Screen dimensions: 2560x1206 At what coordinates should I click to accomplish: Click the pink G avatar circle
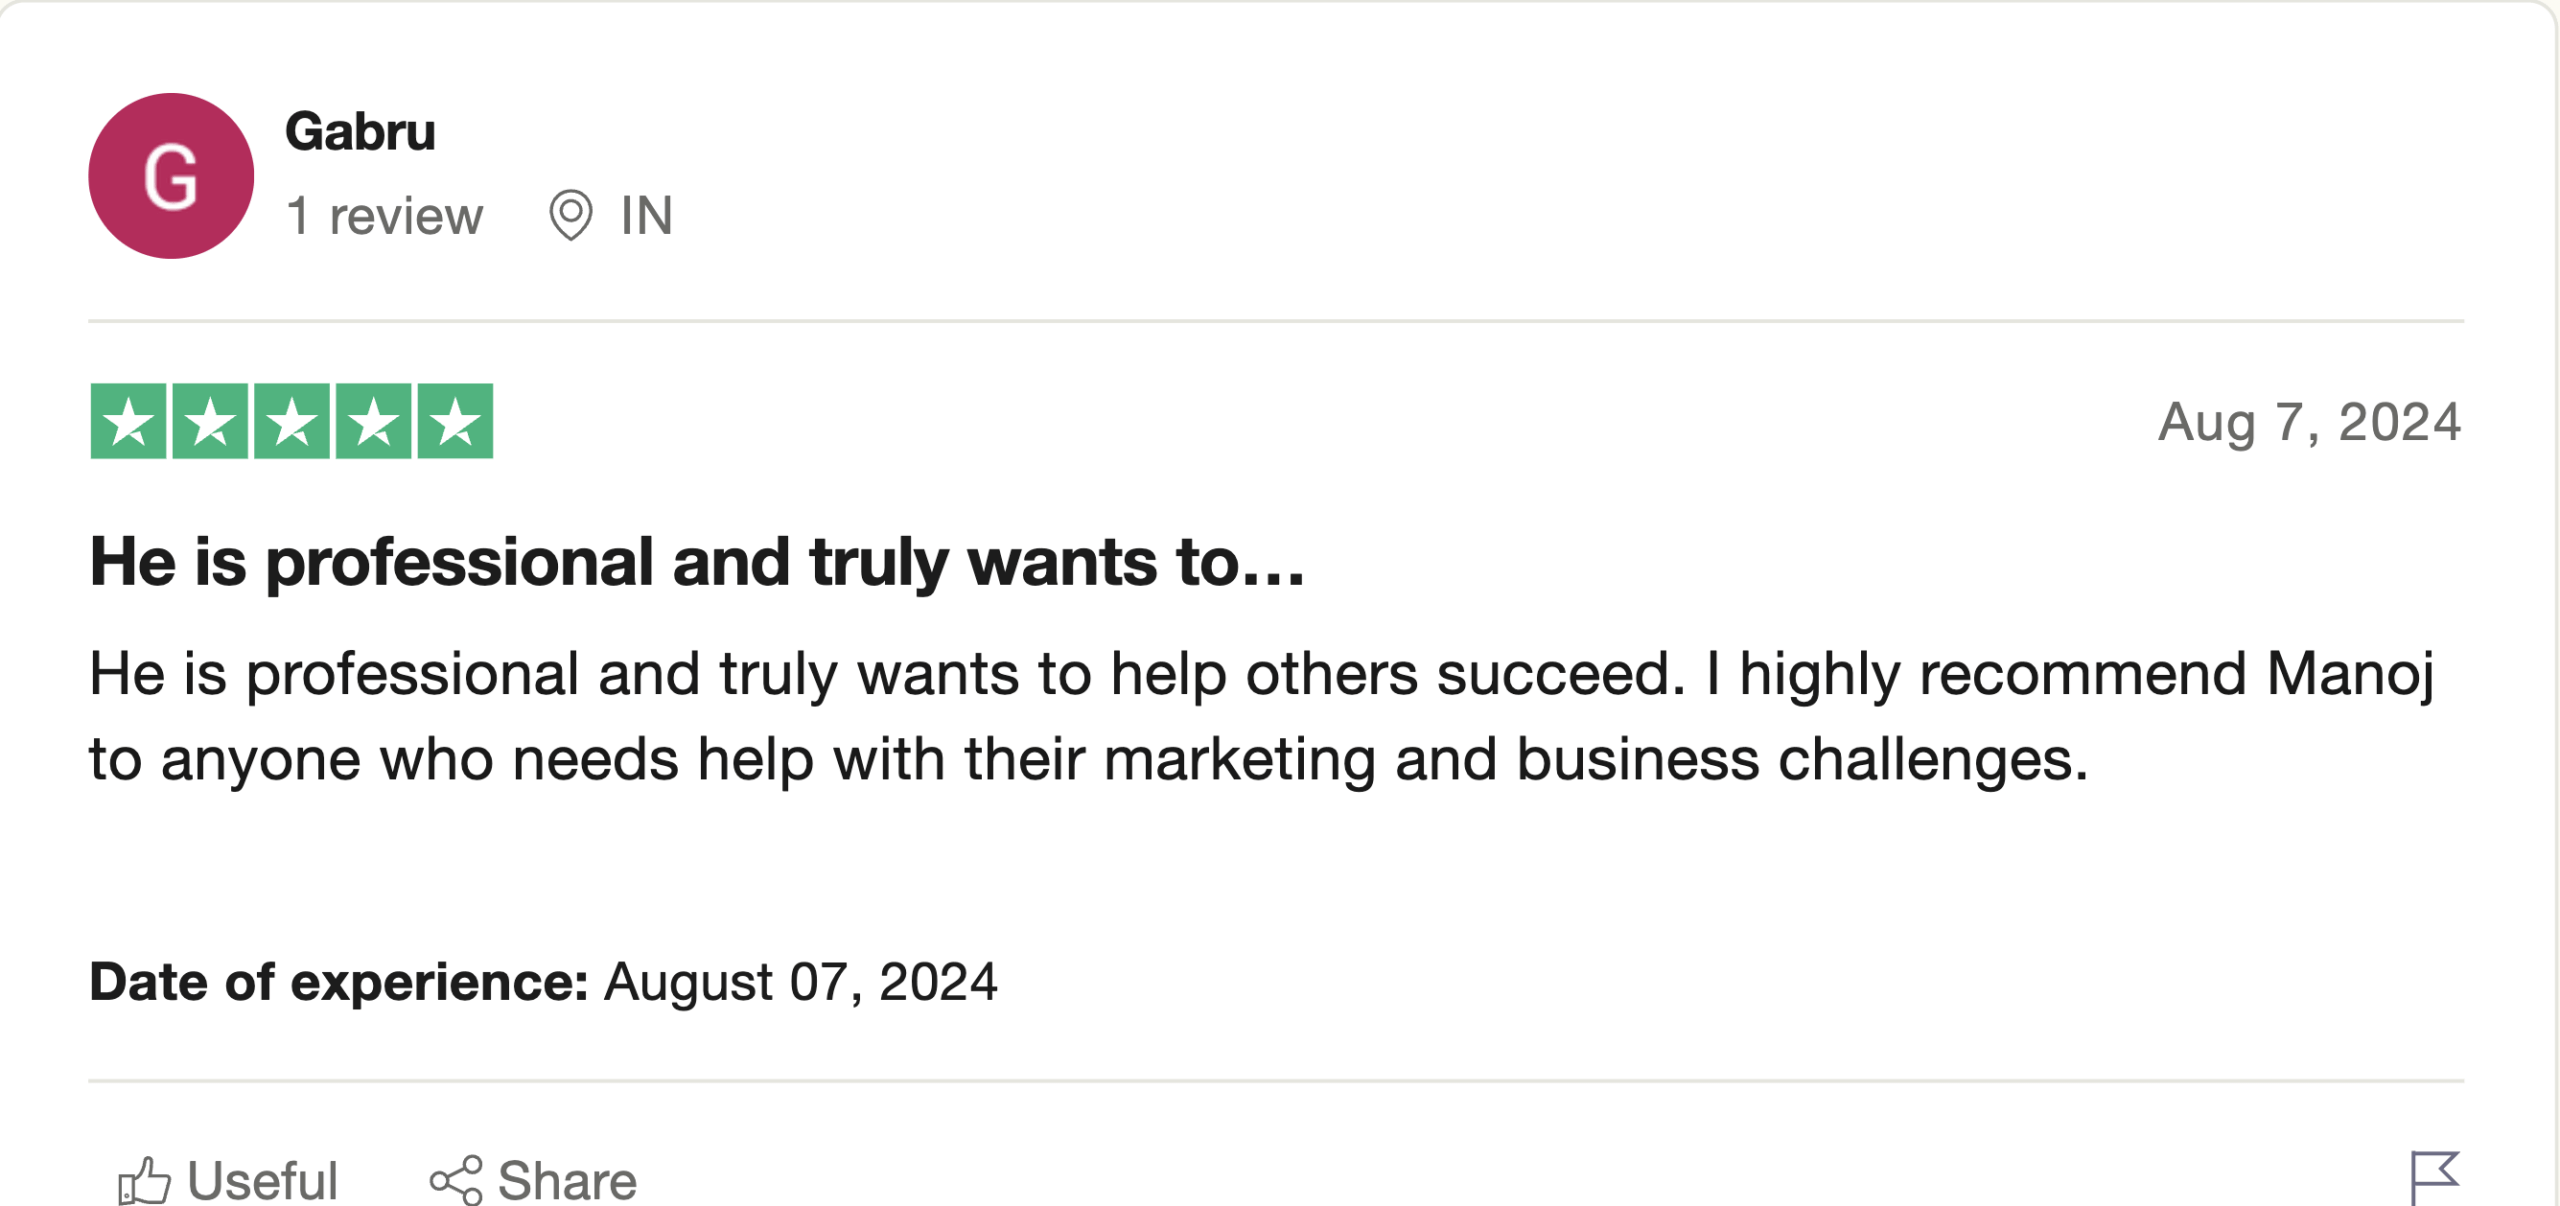pyautogui.click(x=171, y=176)
